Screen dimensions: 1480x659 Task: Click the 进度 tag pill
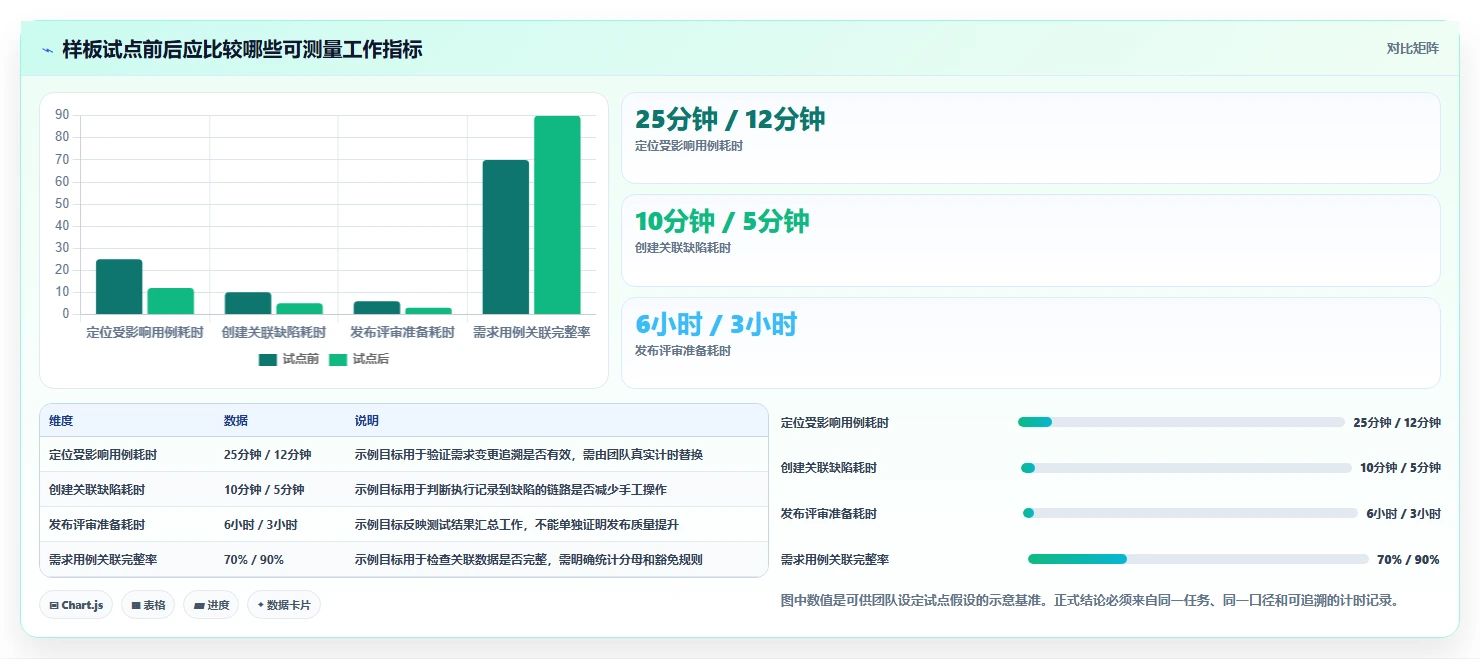click(x=211, y=605)
